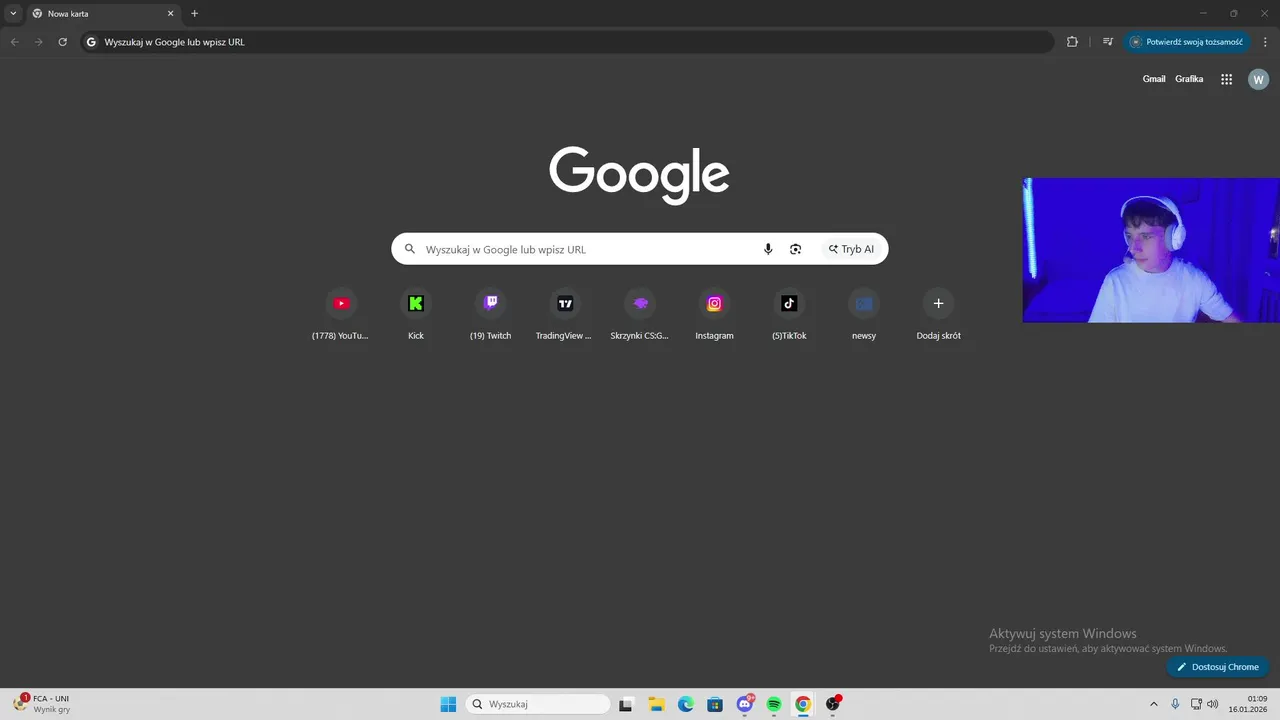Click the webcam overlay thumbnail

point(1151,250)
